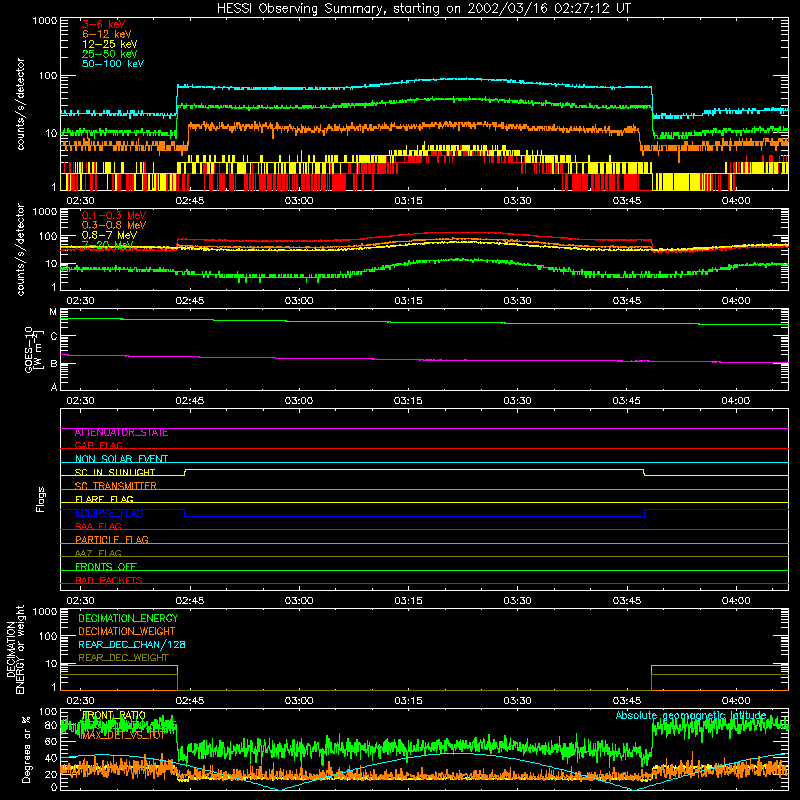Click the 25-50 keV legend label
Screen dimensions: 800x800
[x=110, y=54]
